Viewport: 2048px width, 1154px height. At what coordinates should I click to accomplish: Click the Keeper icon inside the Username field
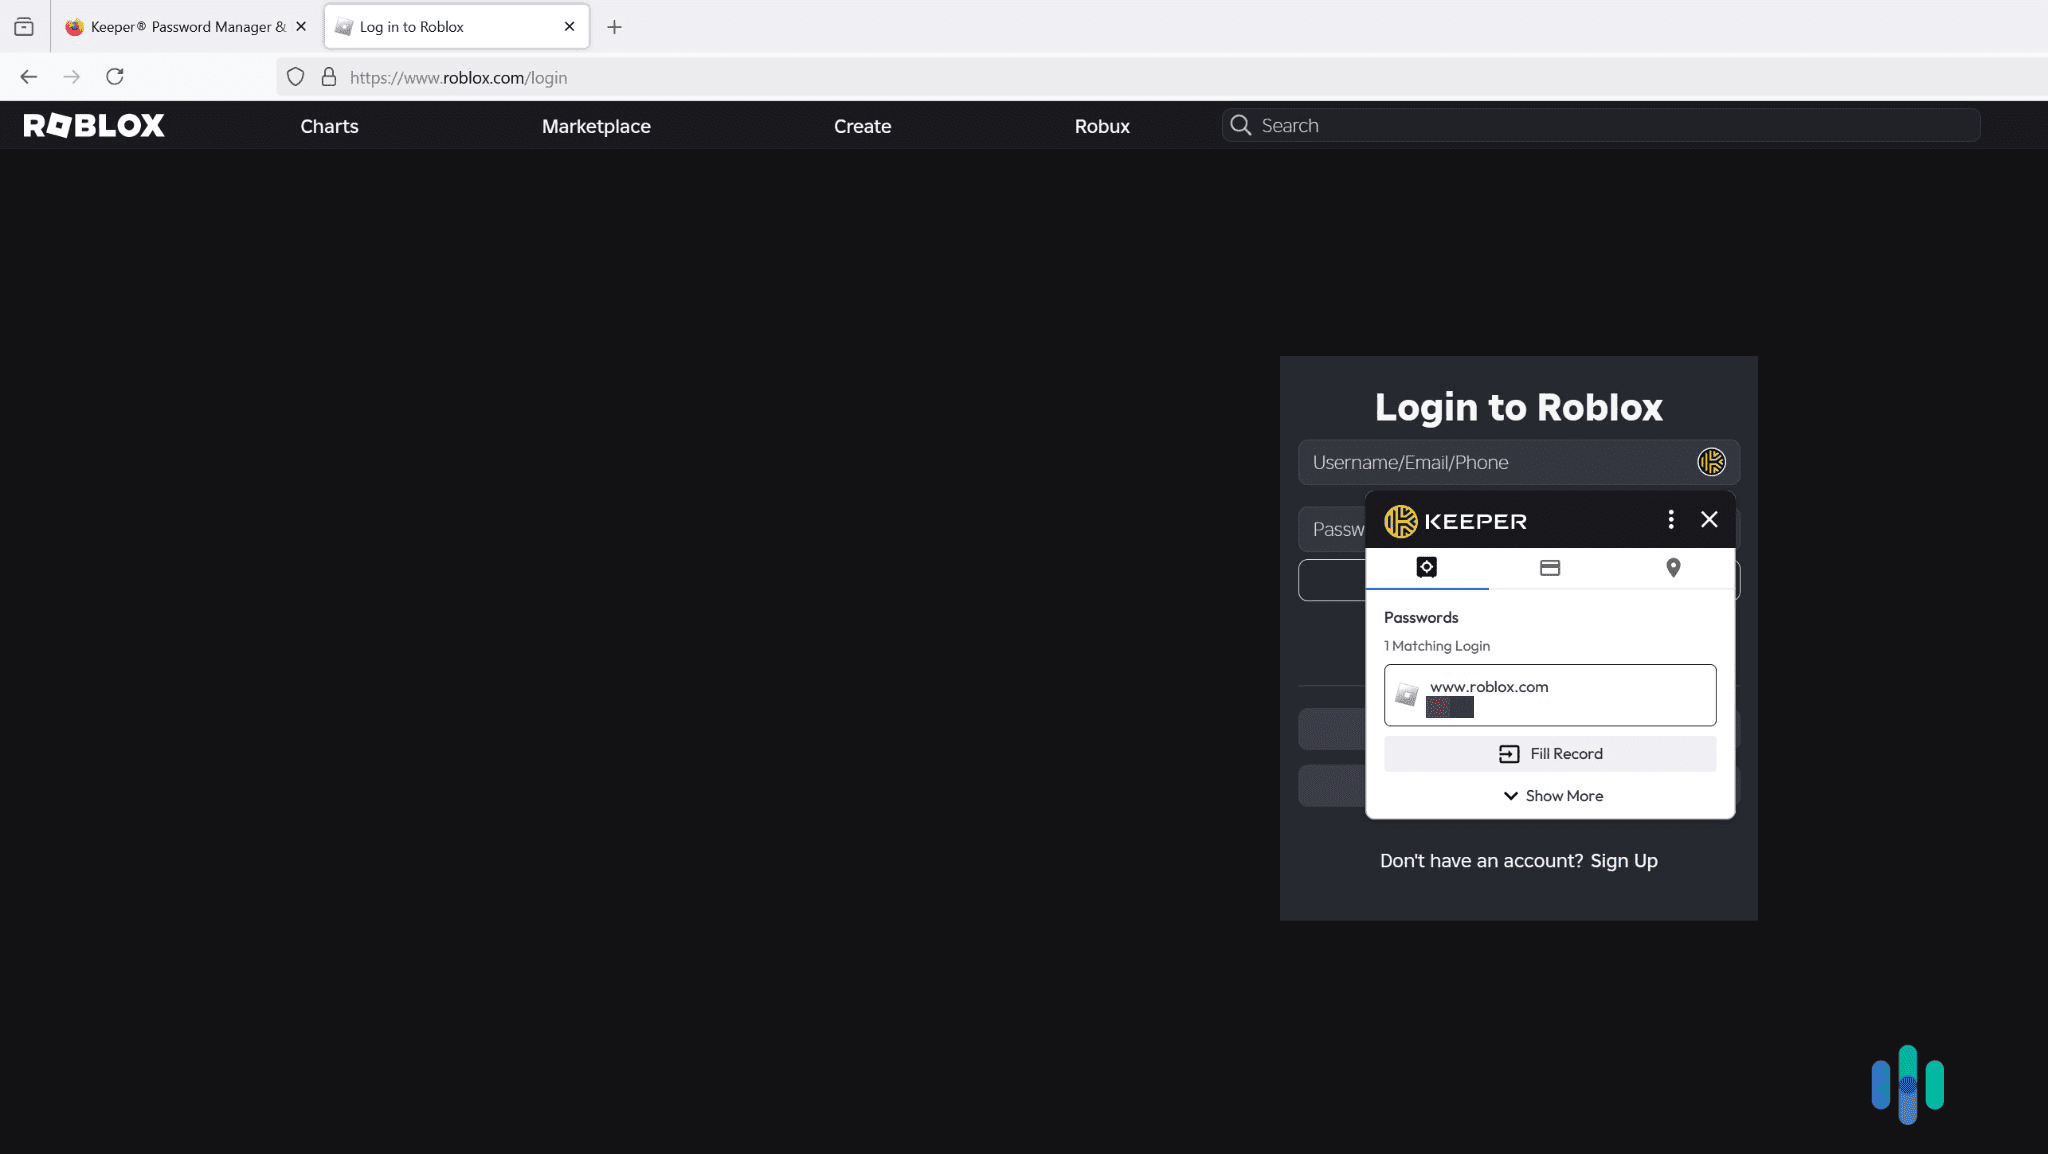[x=1710, y=461]
